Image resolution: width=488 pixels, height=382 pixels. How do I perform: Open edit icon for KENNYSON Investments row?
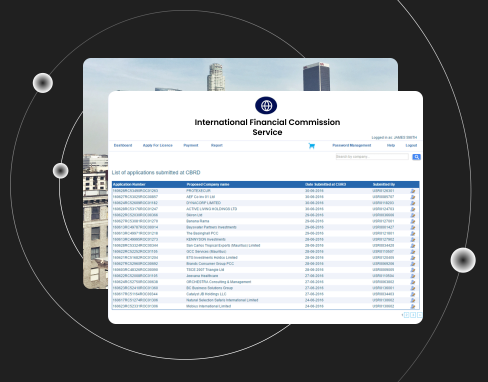point(413,239)
